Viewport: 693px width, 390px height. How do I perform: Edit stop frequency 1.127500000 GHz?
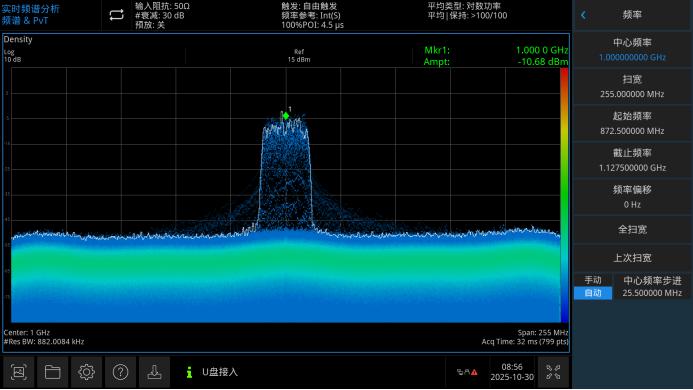pyautogui.click(x=632, y=160)
